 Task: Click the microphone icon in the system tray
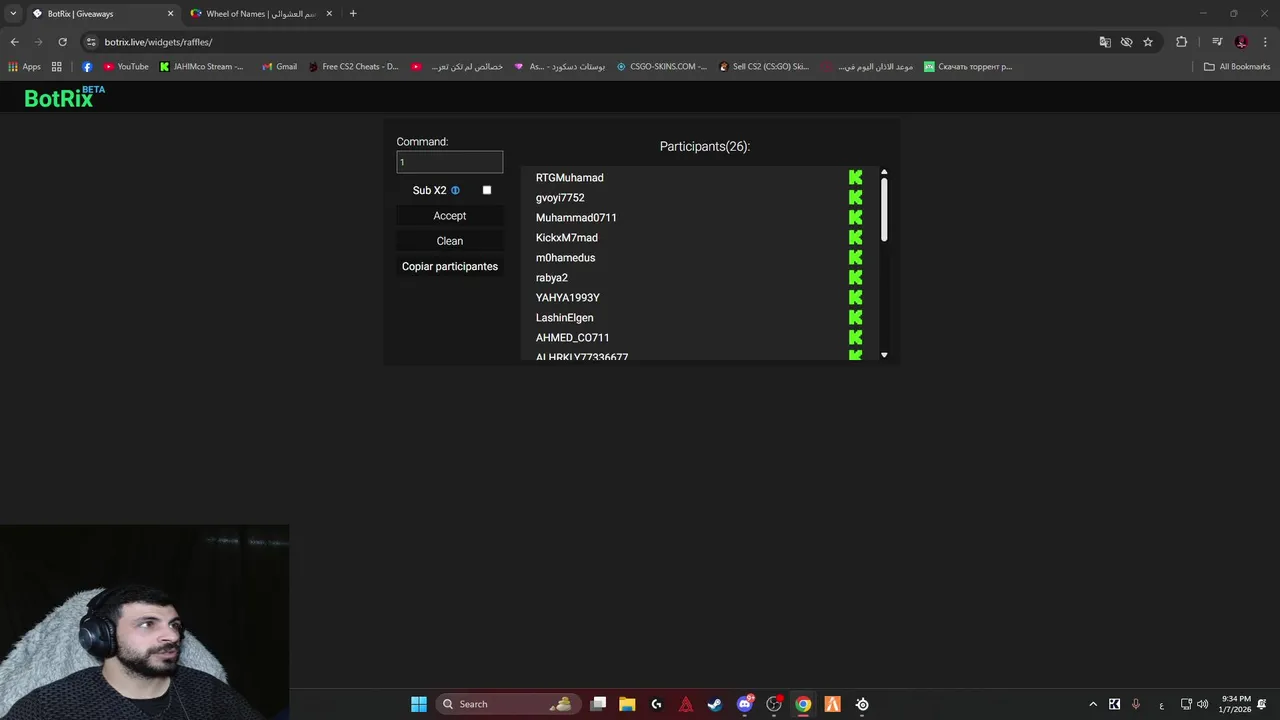(1136, 704)
